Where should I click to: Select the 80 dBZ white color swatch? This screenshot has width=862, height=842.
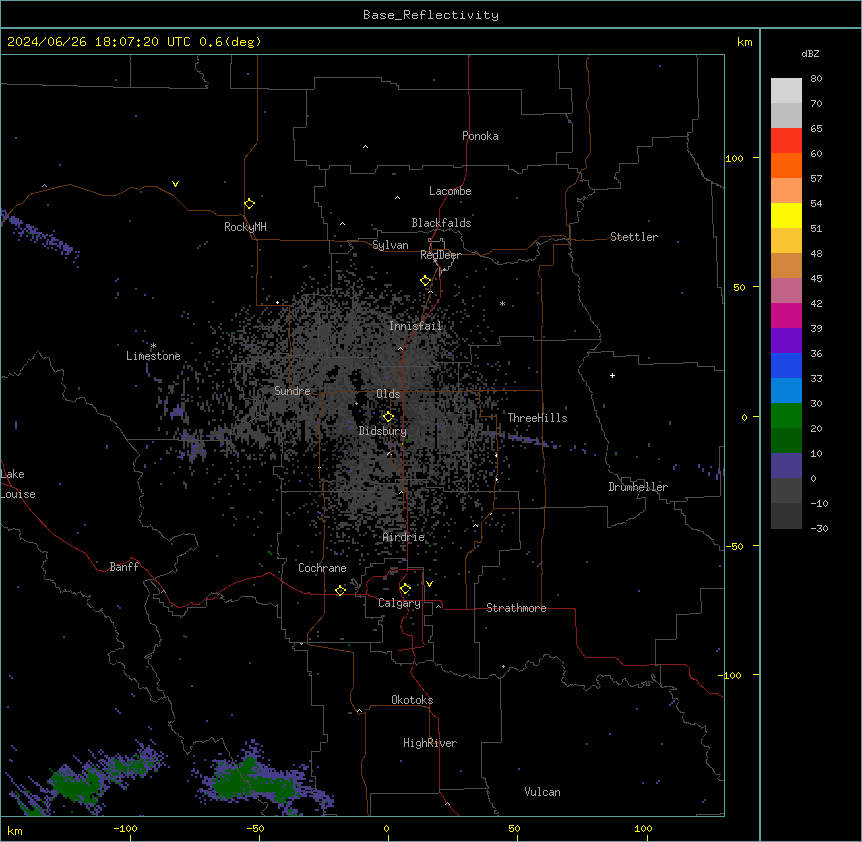click(x=786, y=91)
